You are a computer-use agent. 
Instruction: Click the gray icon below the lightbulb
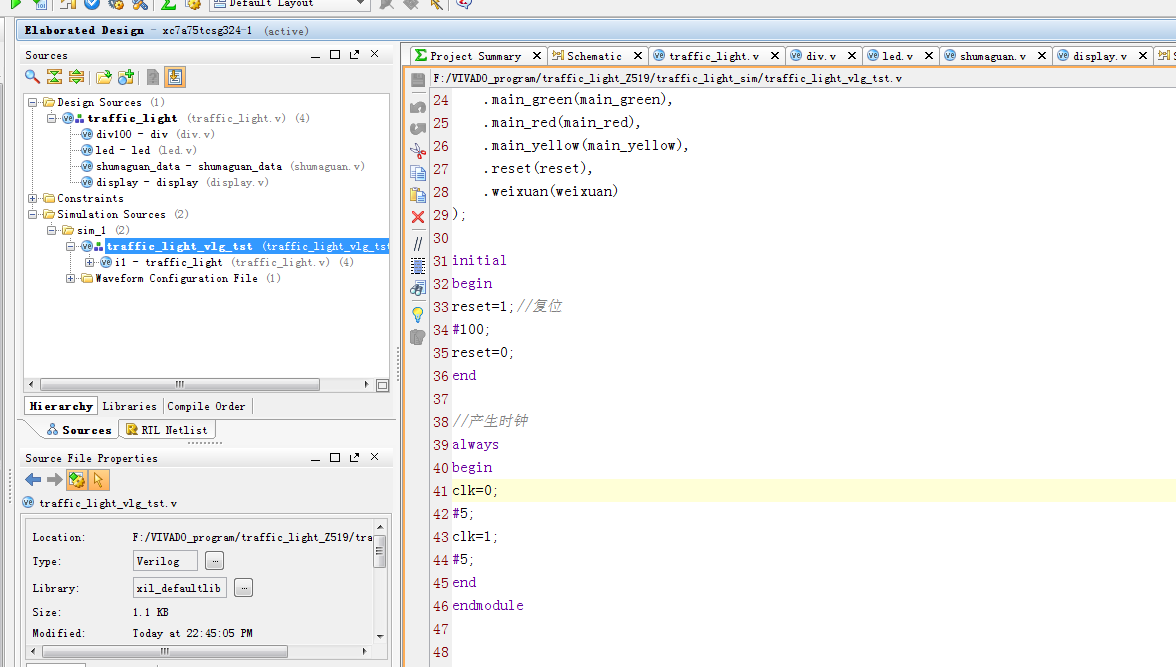418,338
